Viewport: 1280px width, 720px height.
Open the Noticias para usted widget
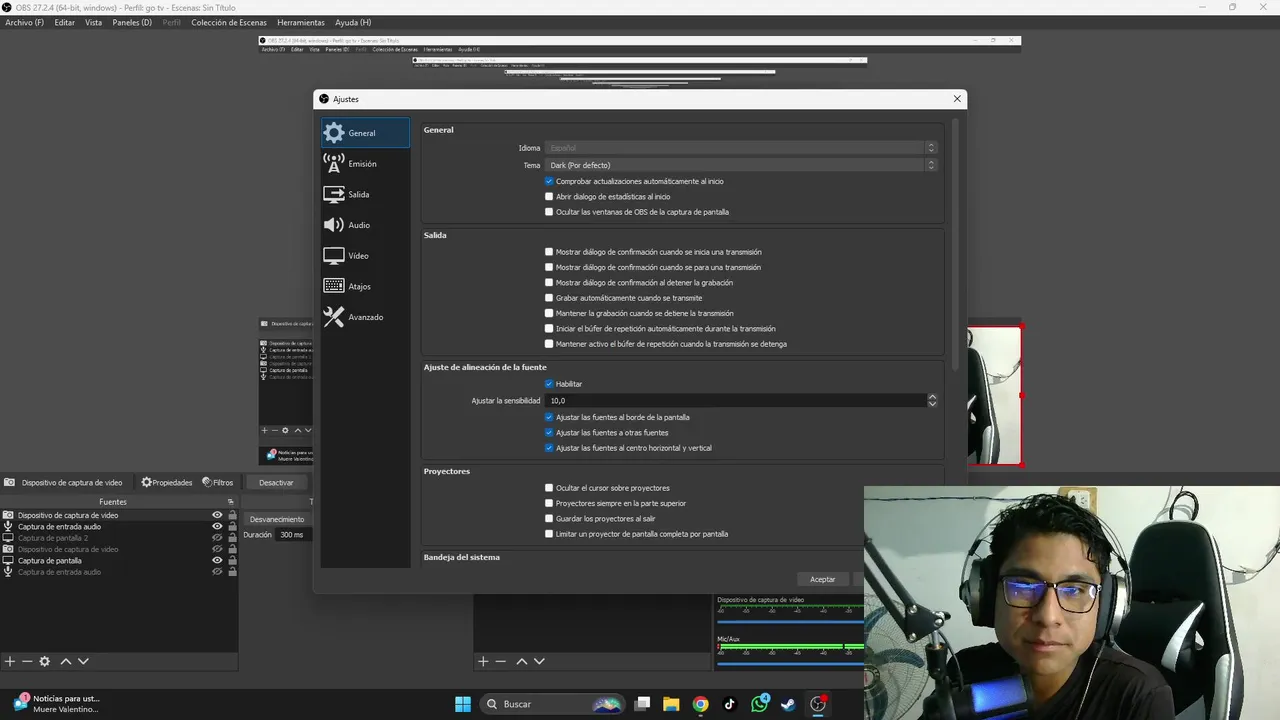[56, 704]
